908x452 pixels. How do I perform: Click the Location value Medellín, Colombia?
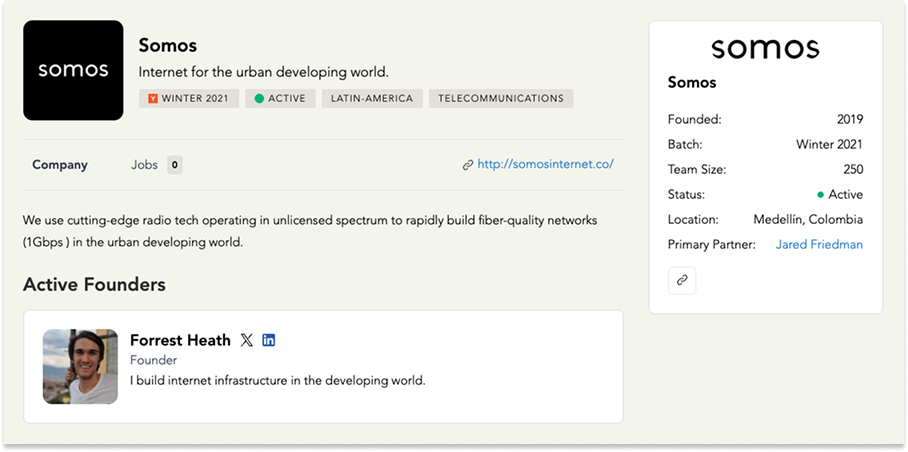(x=808, y=219)
